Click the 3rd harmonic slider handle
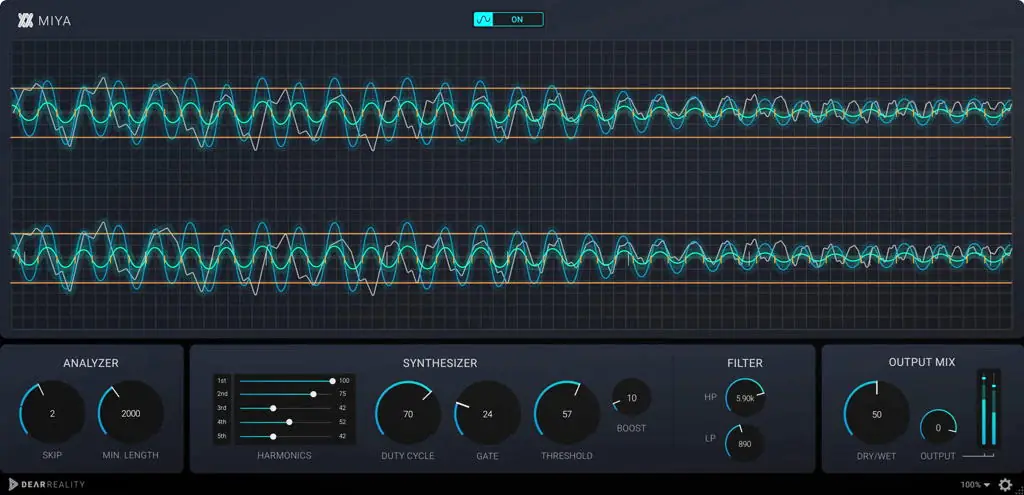 [273, 408]
